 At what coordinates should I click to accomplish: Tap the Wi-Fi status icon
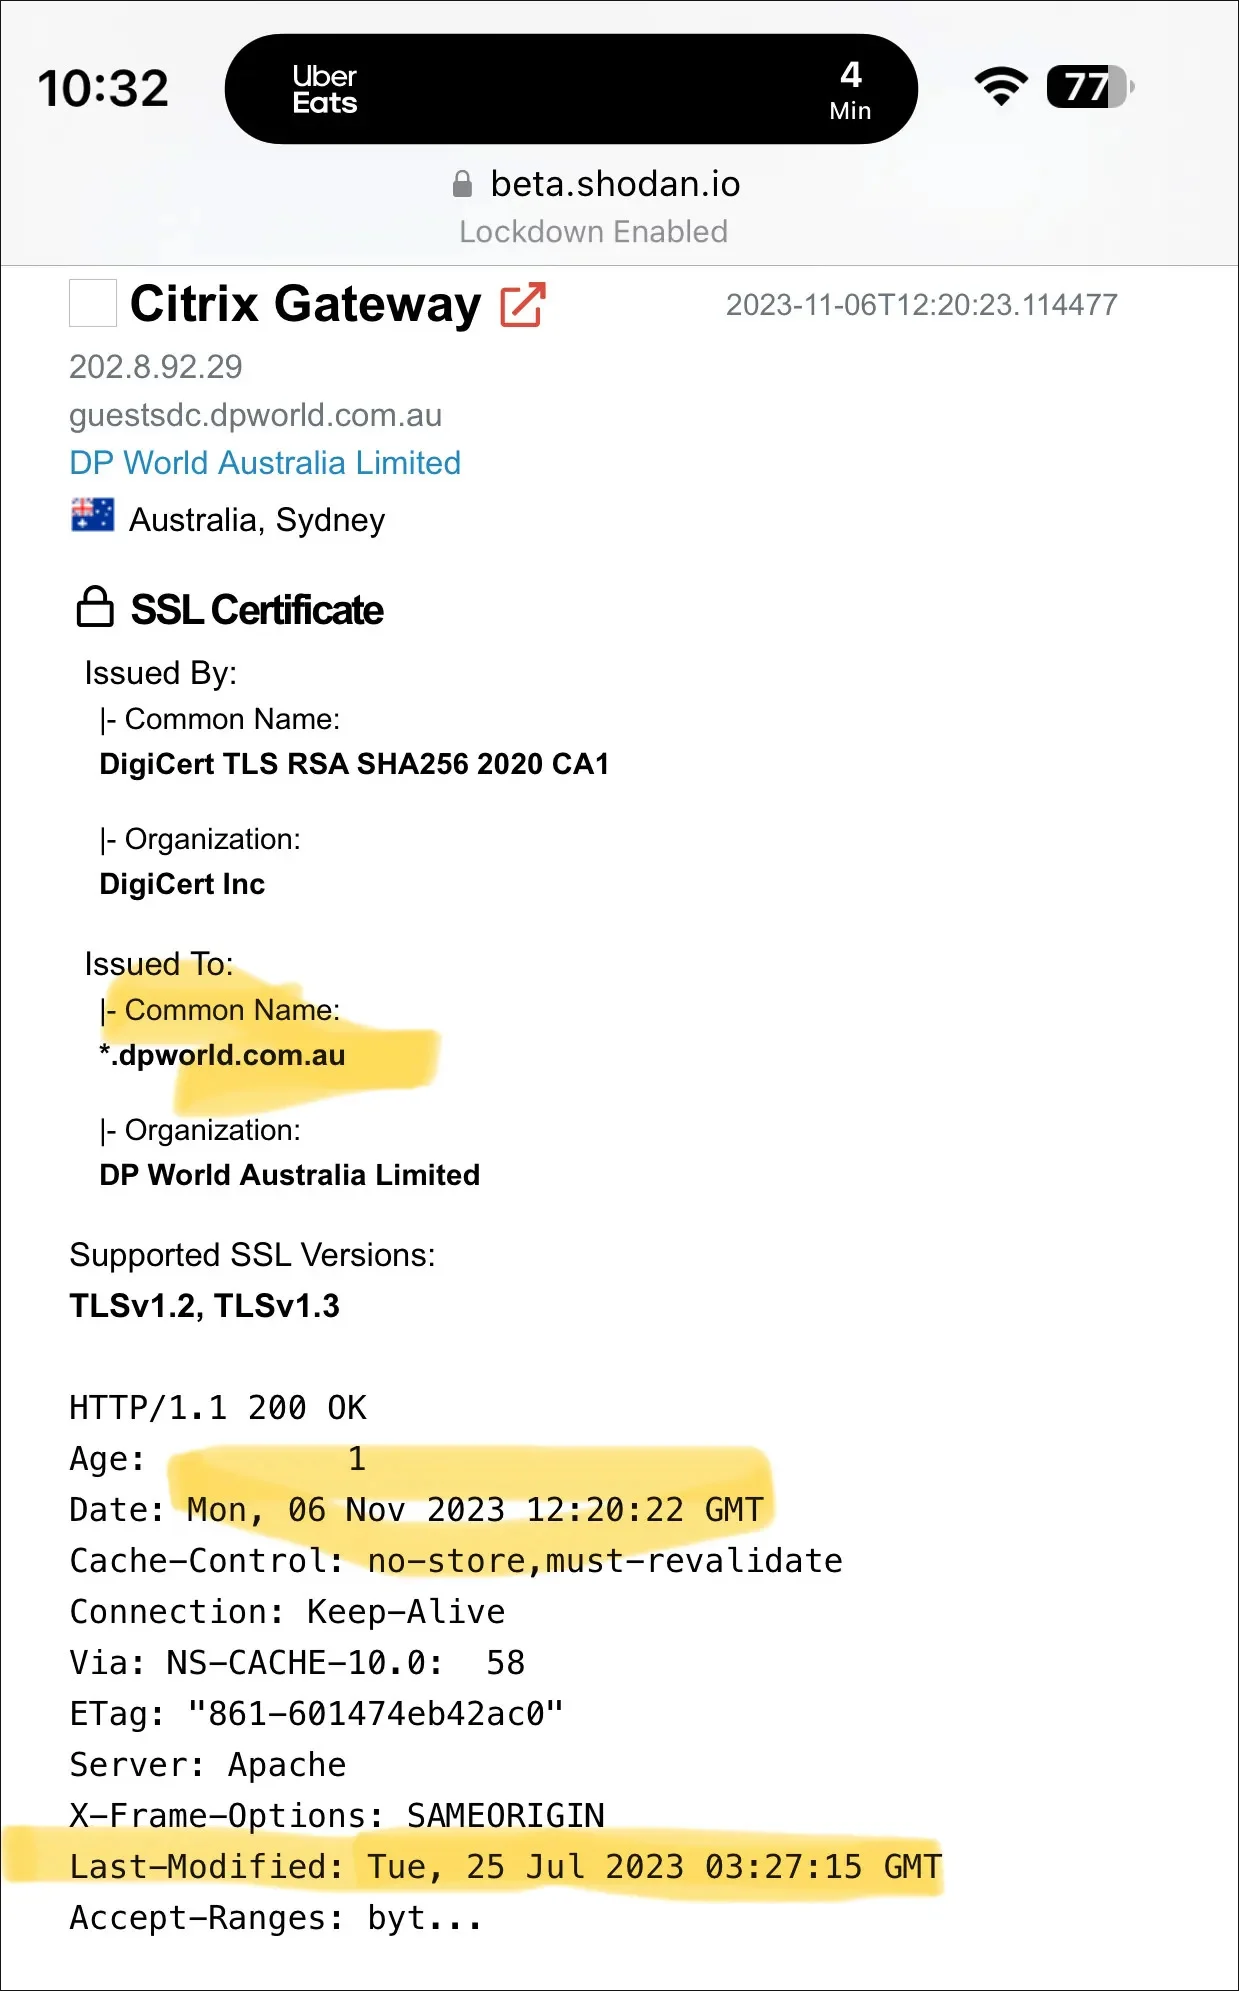pyautogui.click(x=1000, y=87)
